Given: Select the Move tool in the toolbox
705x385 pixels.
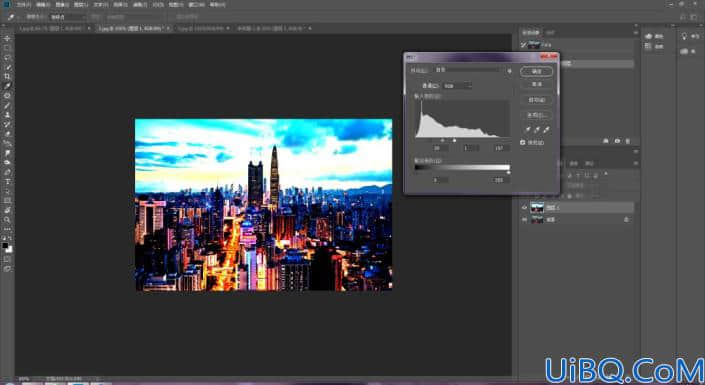Looking at the screenshot, I should point(7,38).
